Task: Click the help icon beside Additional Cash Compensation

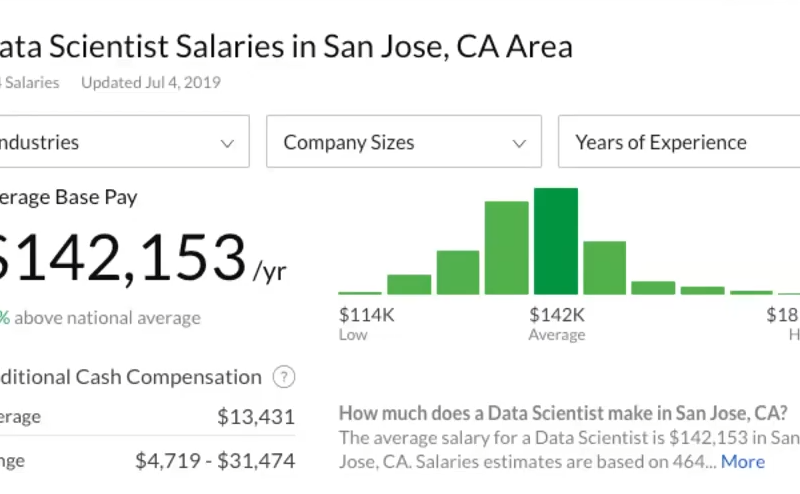Action: coord(285,378)
